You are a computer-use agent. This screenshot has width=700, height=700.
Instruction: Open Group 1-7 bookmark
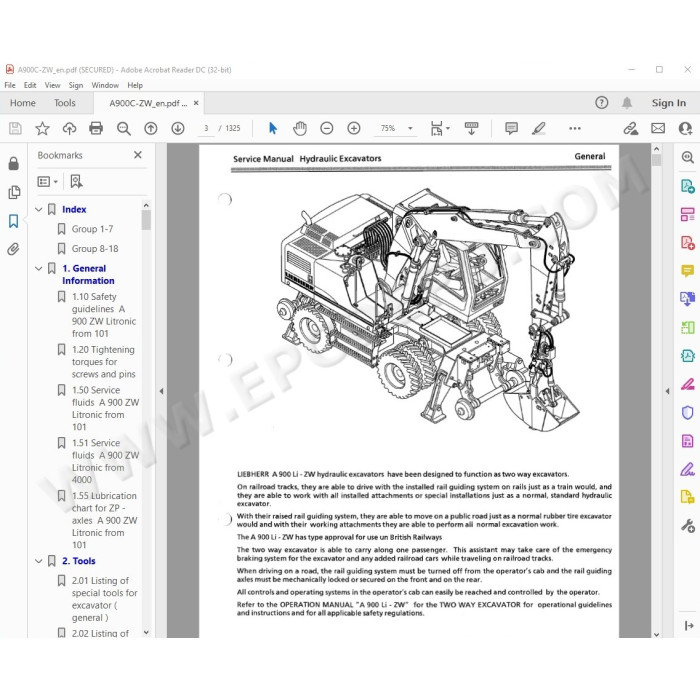click(x=92, y=229)
